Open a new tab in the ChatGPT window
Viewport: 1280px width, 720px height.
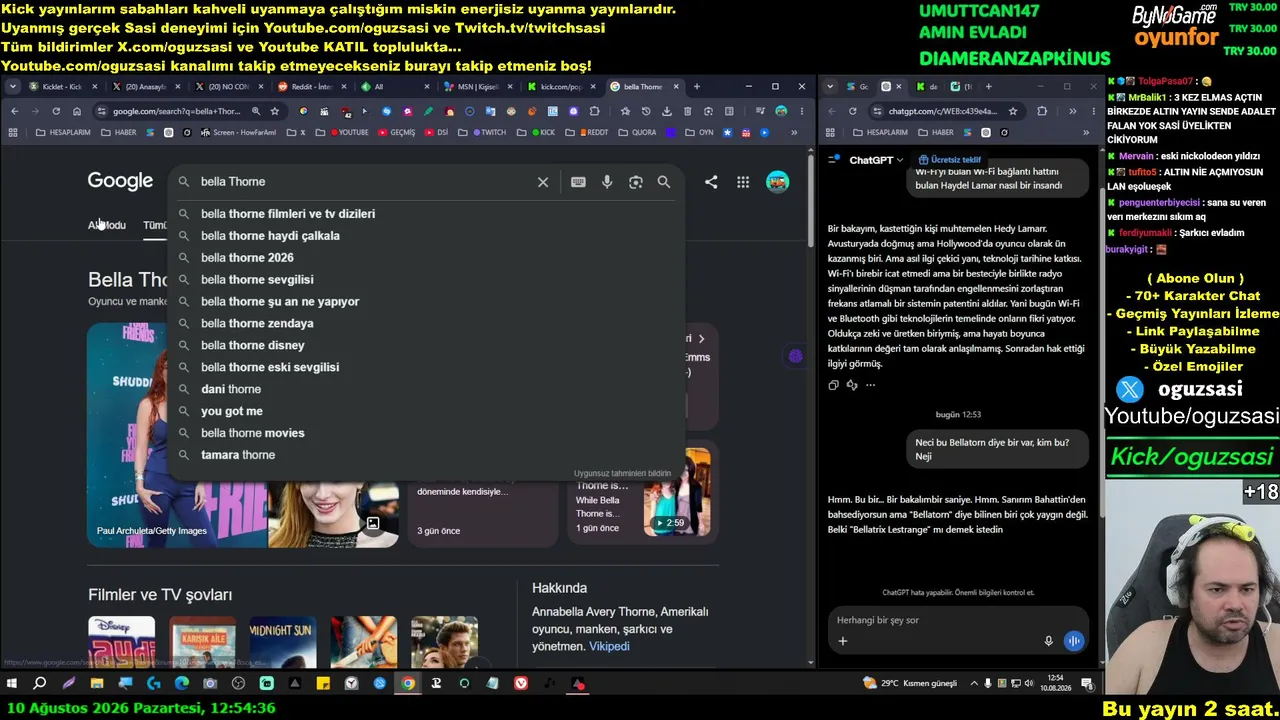(x=988, y=87)
